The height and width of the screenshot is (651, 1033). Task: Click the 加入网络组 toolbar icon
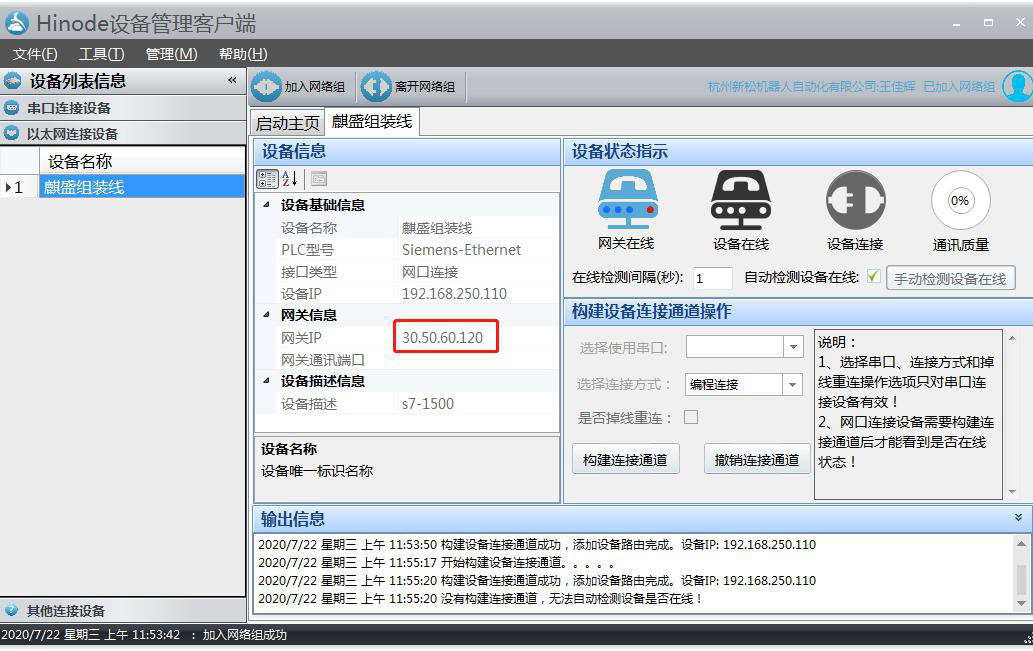click(x=267, y=86)
